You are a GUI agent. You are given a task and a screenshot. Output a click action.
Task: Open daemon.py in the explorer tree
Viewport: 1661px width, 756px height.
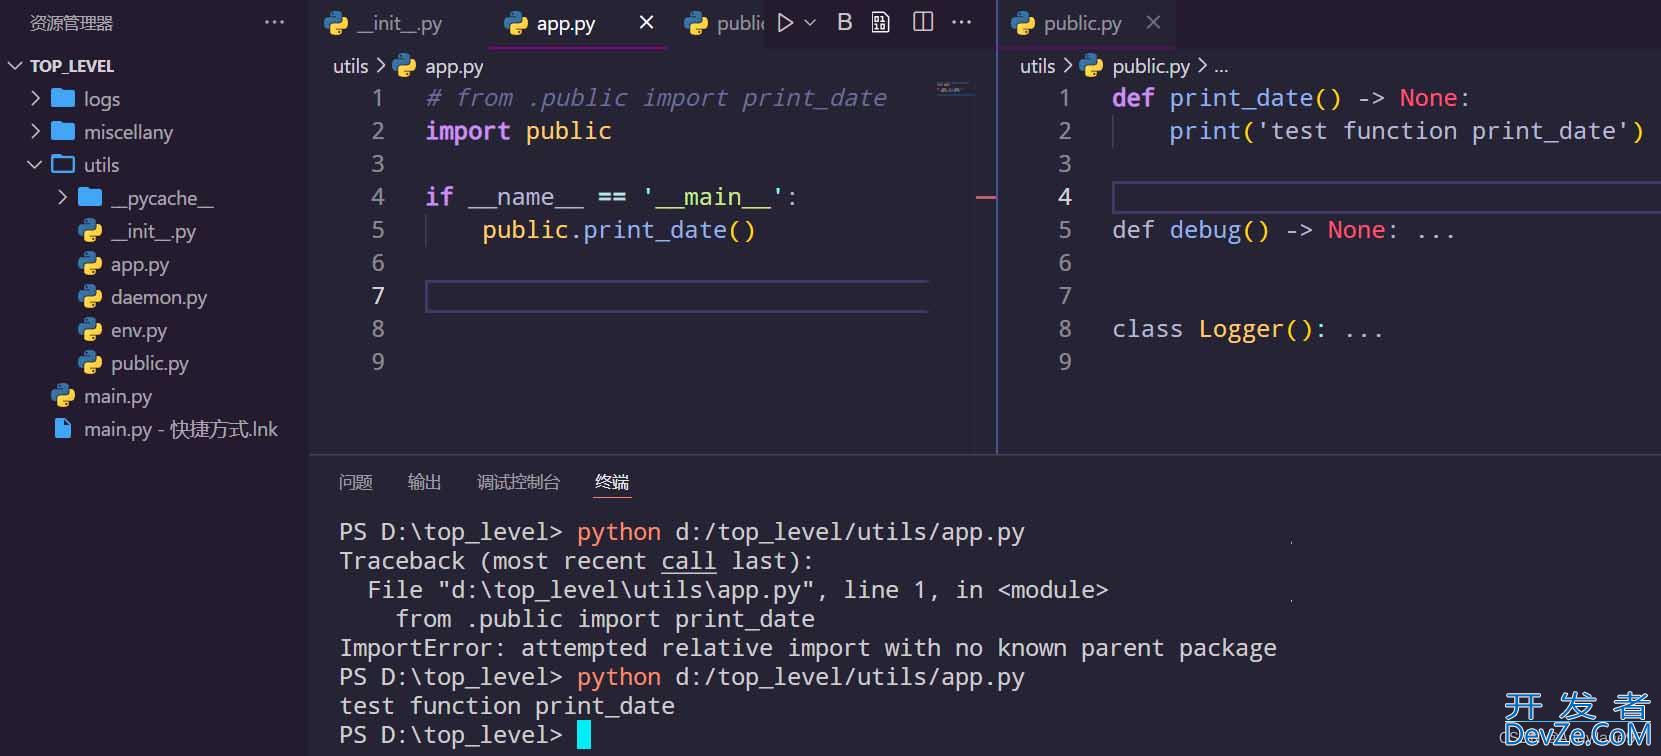(x=159, y=297)
